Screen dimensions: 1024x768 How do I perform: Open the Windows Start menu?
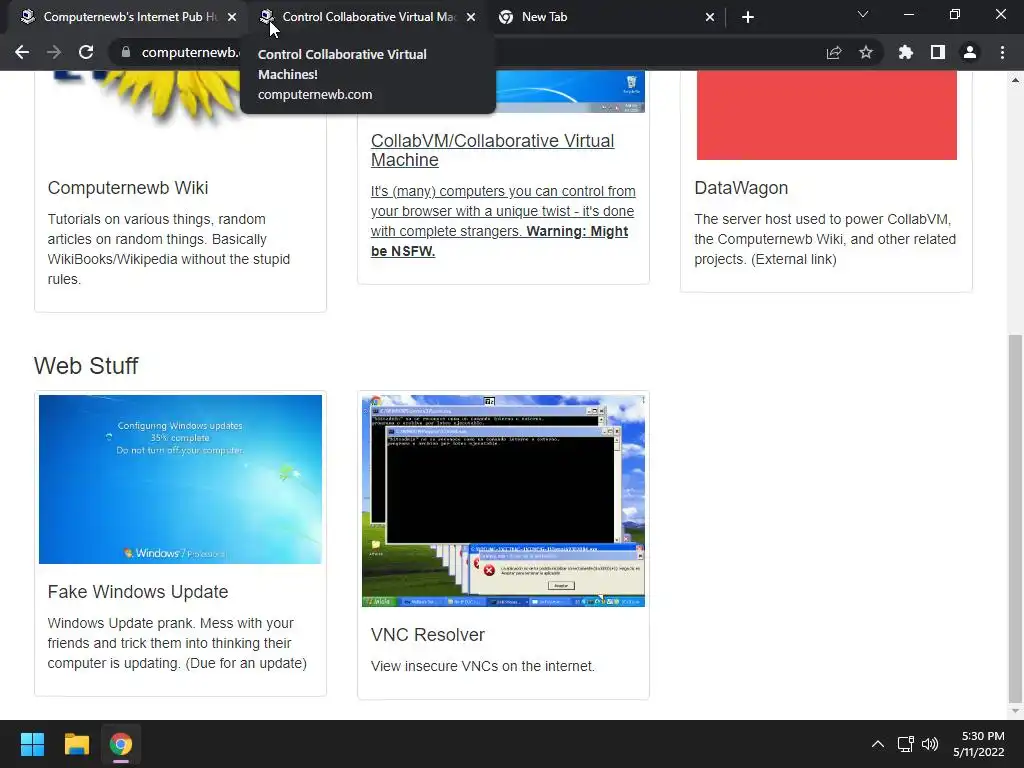tap(32, 744)
